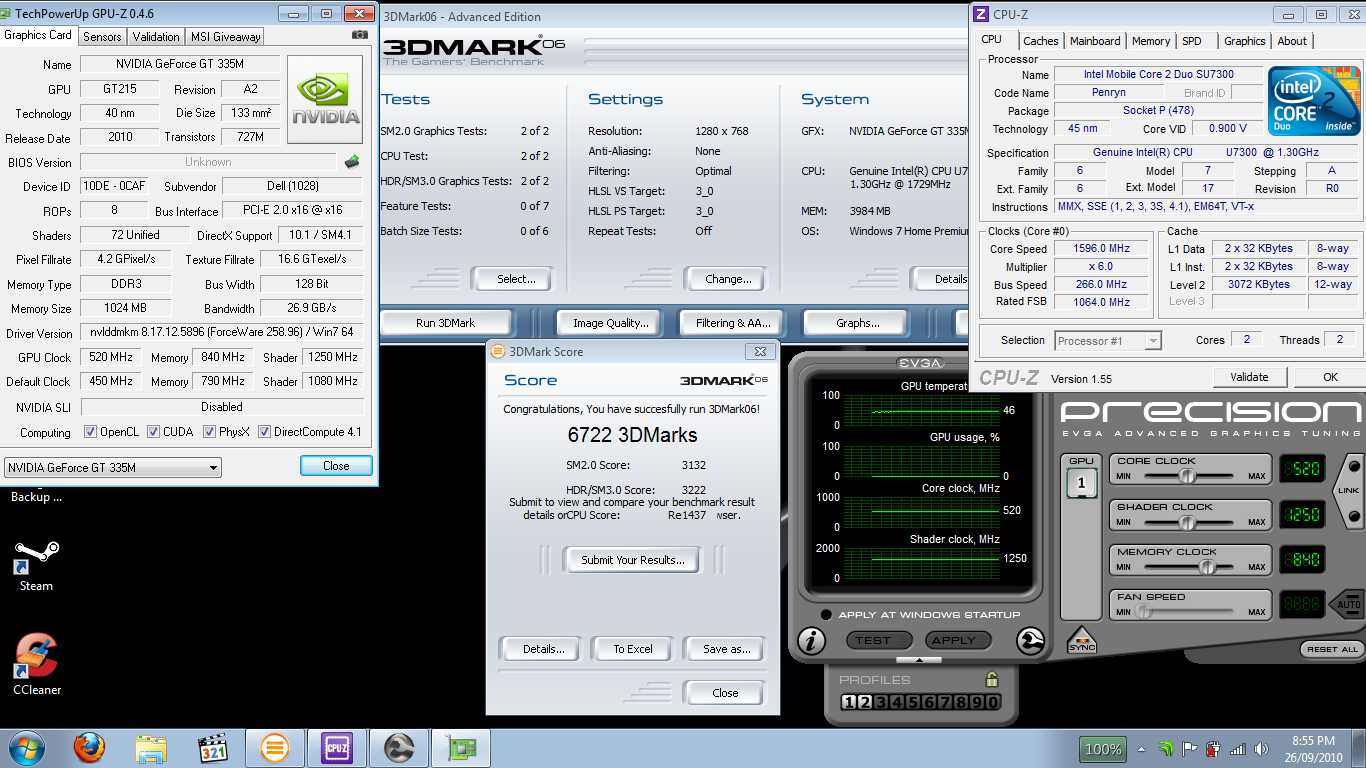
Task: Show hidden tray icons arrow
Action: pos(1142,748)
